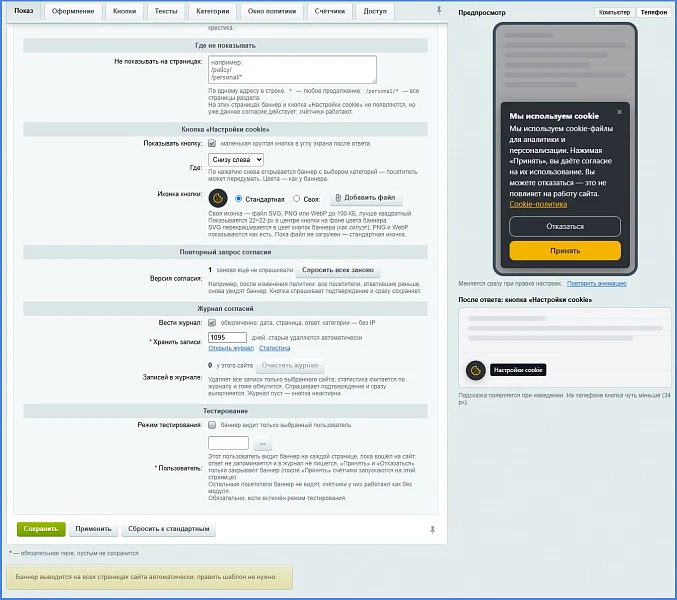Click Отказаться in the banner preview

tap(565, 227)
